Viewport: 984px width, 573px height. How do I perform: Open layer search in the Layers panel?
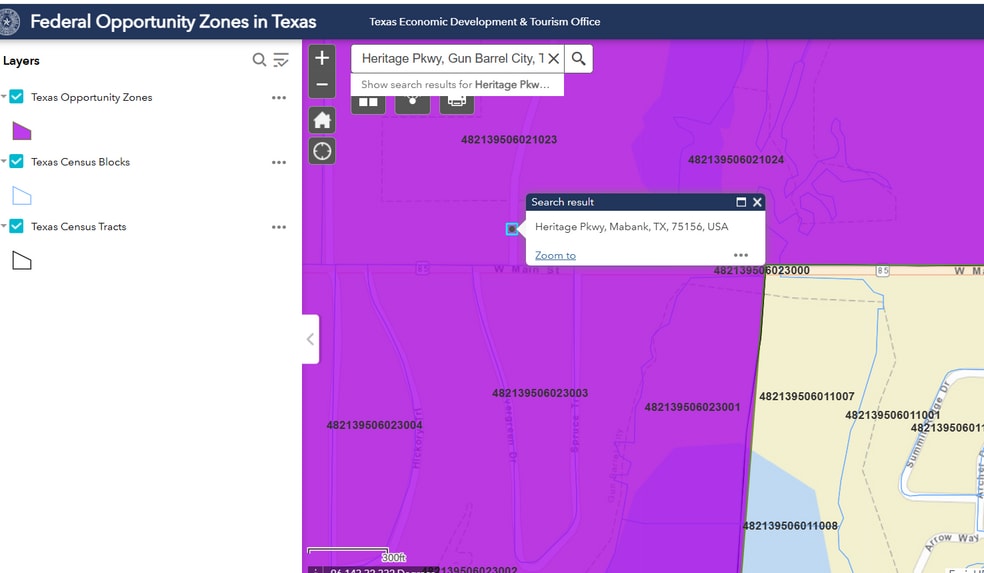coord(259,60)
